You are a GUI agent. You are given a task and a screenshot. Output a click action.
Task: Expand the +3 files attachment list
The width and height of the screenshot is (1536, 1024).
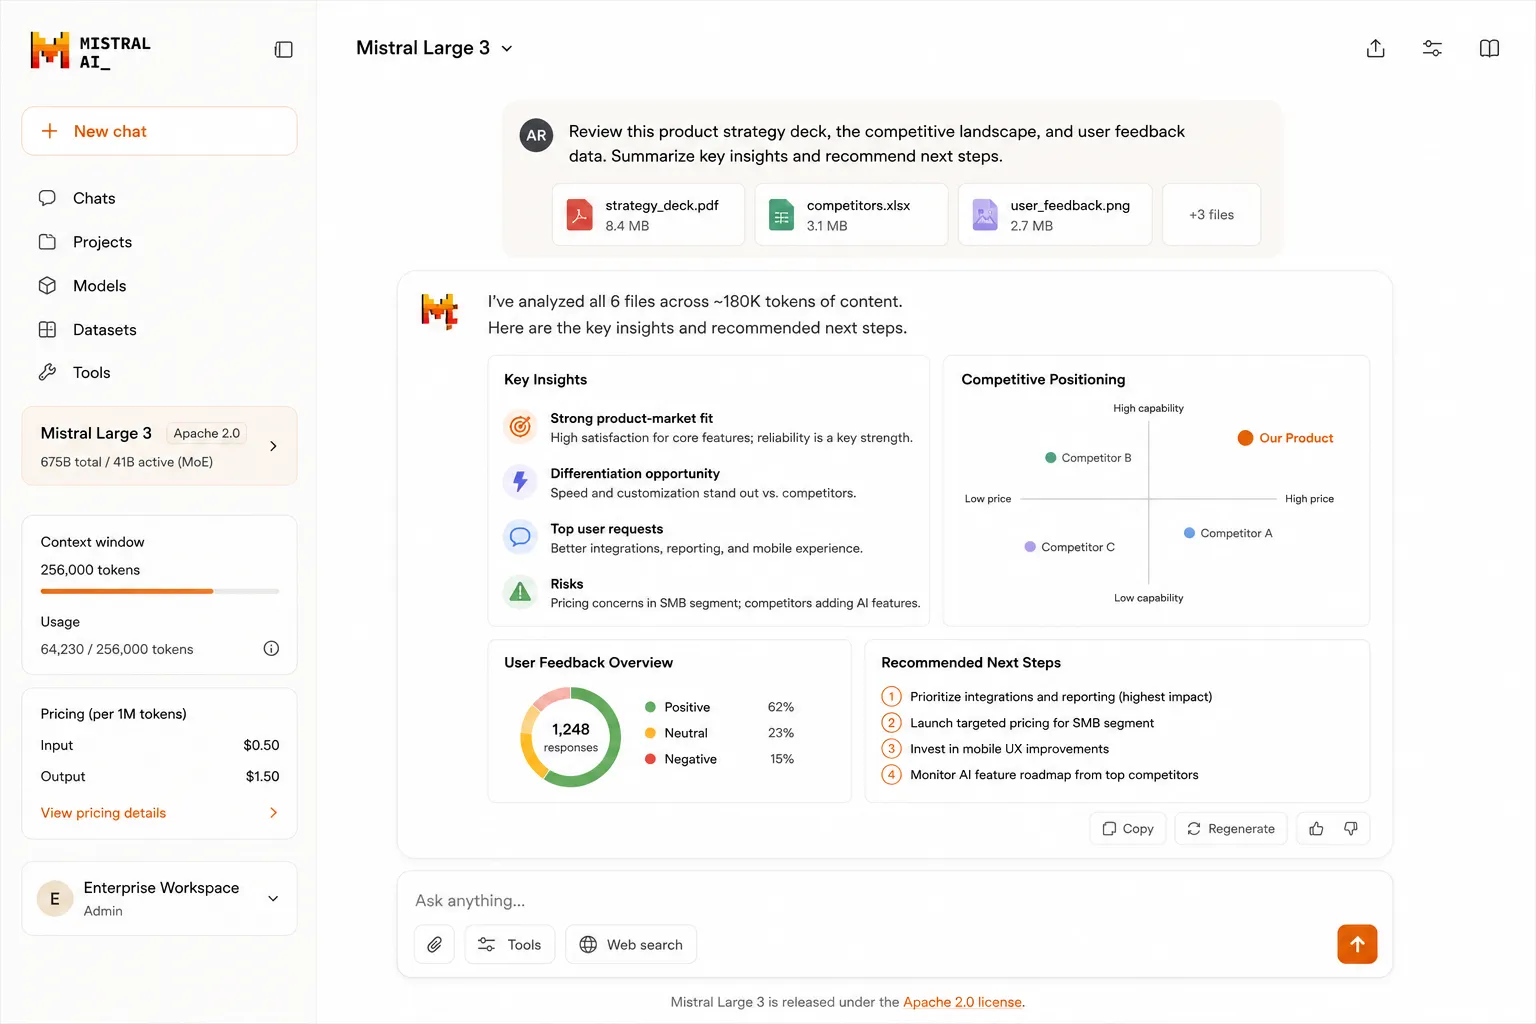point(1211,215)
